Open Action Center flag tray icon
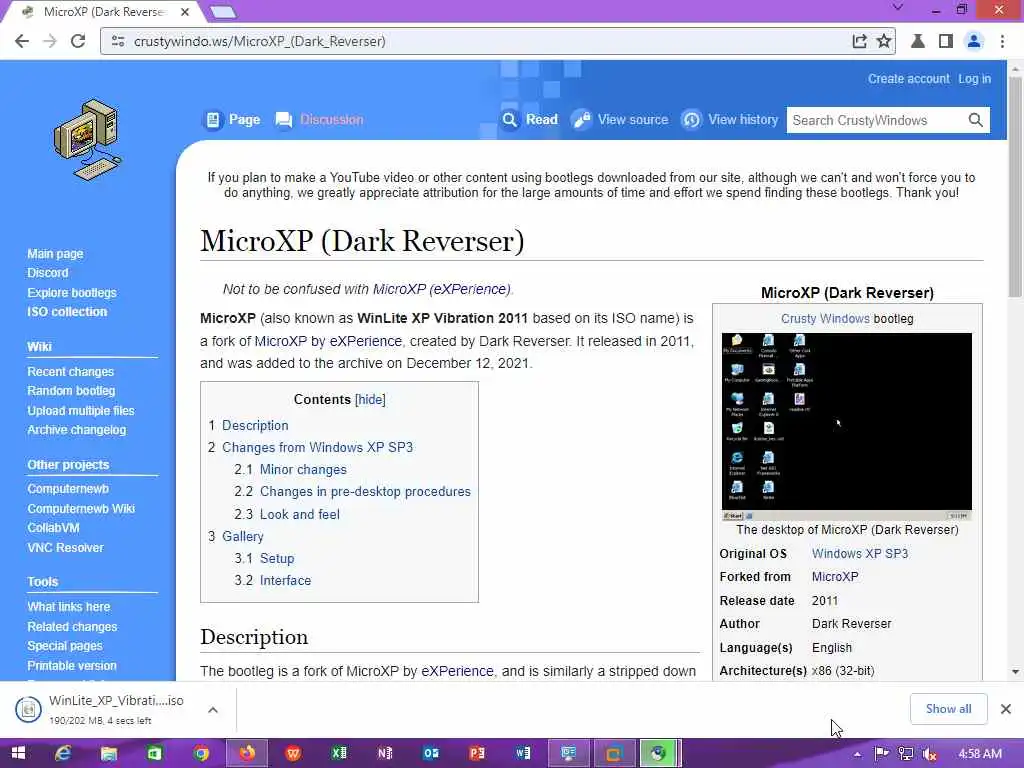 click(x=882, y=754)
